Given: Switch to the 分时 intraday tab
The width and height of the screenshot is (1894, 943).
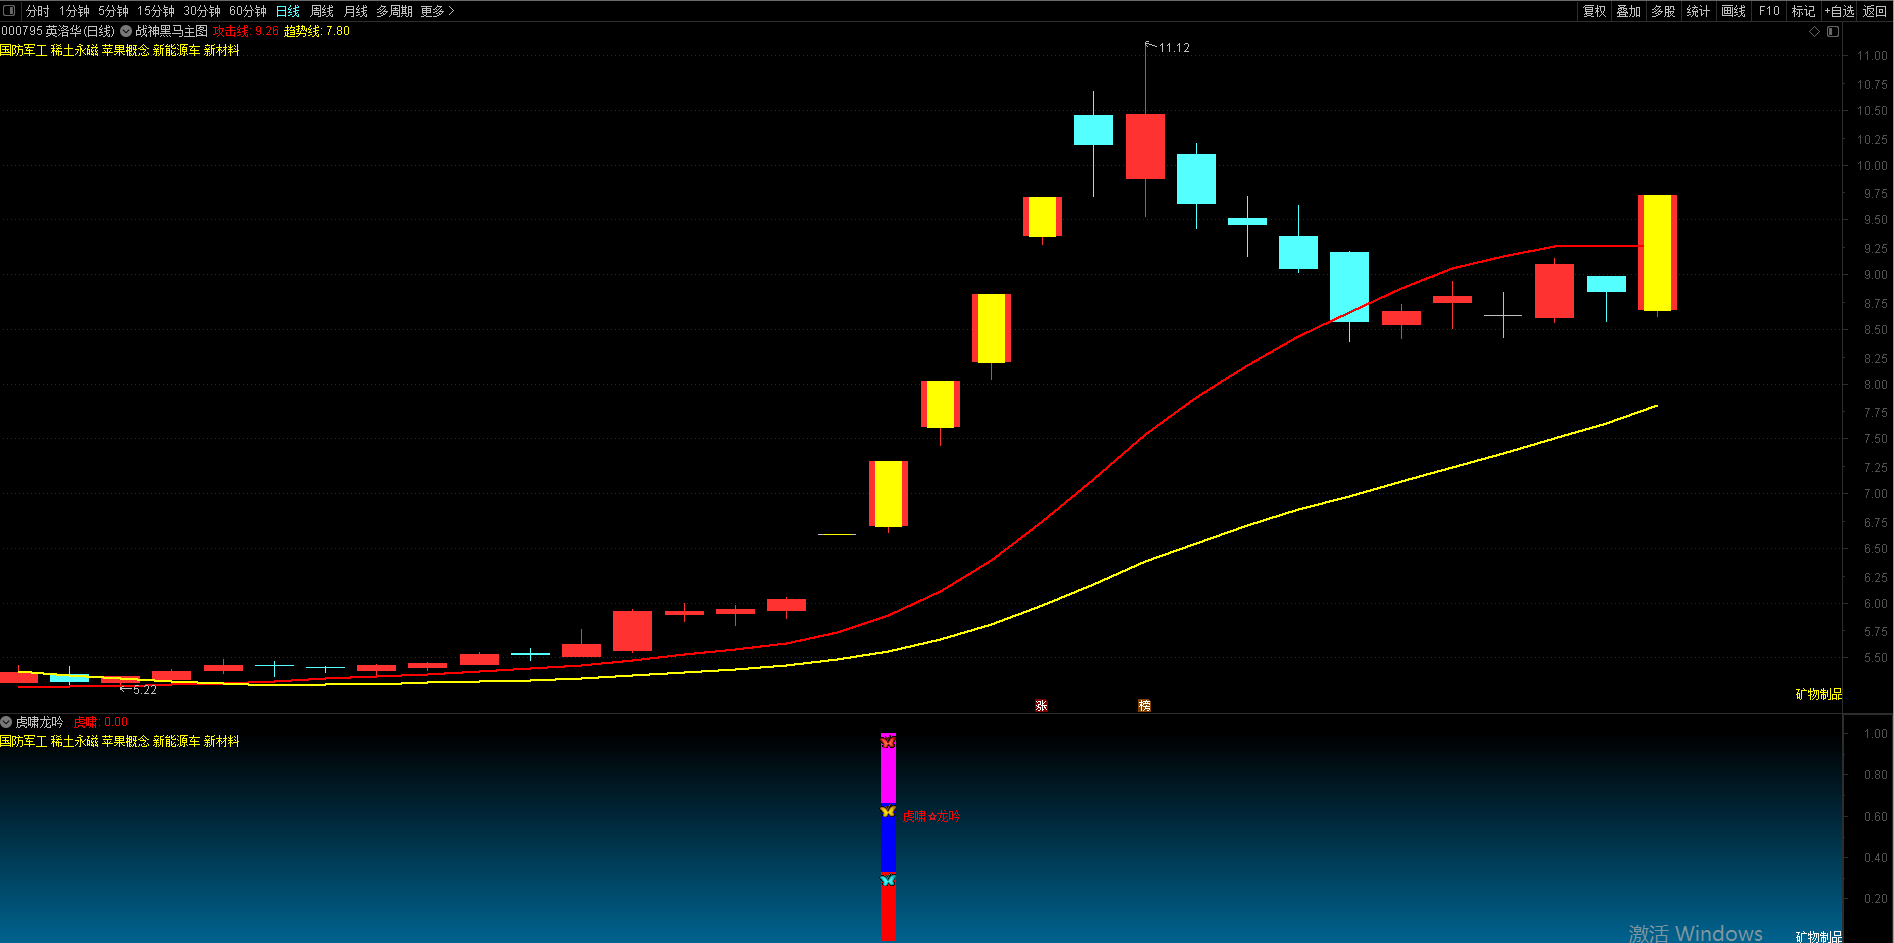Looking at the screenshot, I should [38, 11].
